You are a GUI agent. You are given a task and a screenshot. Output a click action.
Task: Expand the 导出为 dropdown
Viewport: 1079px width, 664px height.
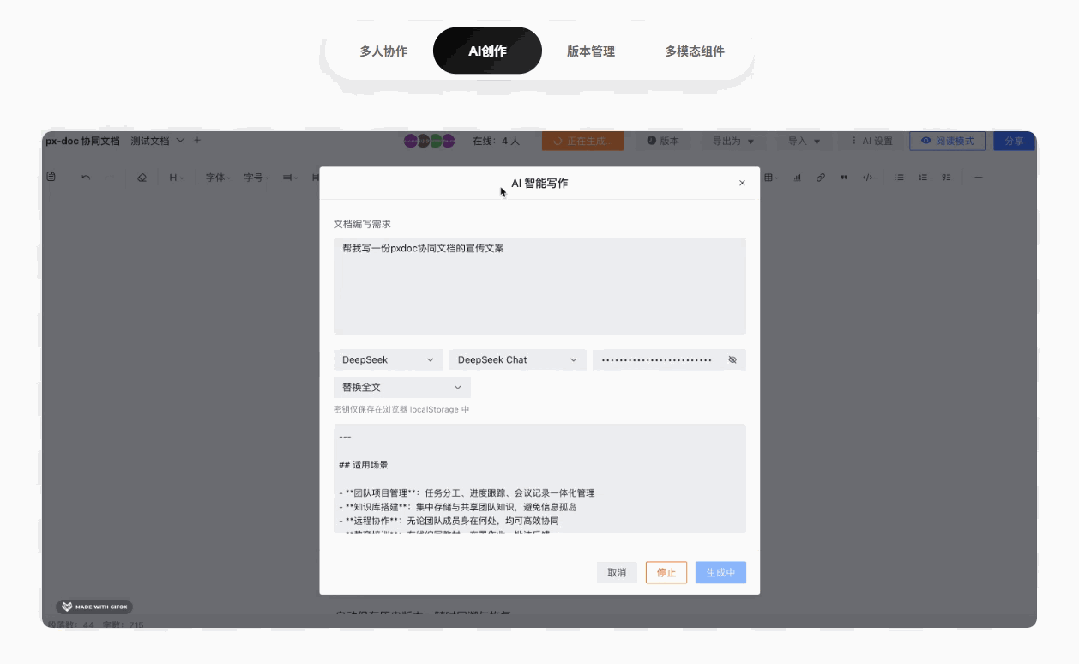tap(733, 141)
